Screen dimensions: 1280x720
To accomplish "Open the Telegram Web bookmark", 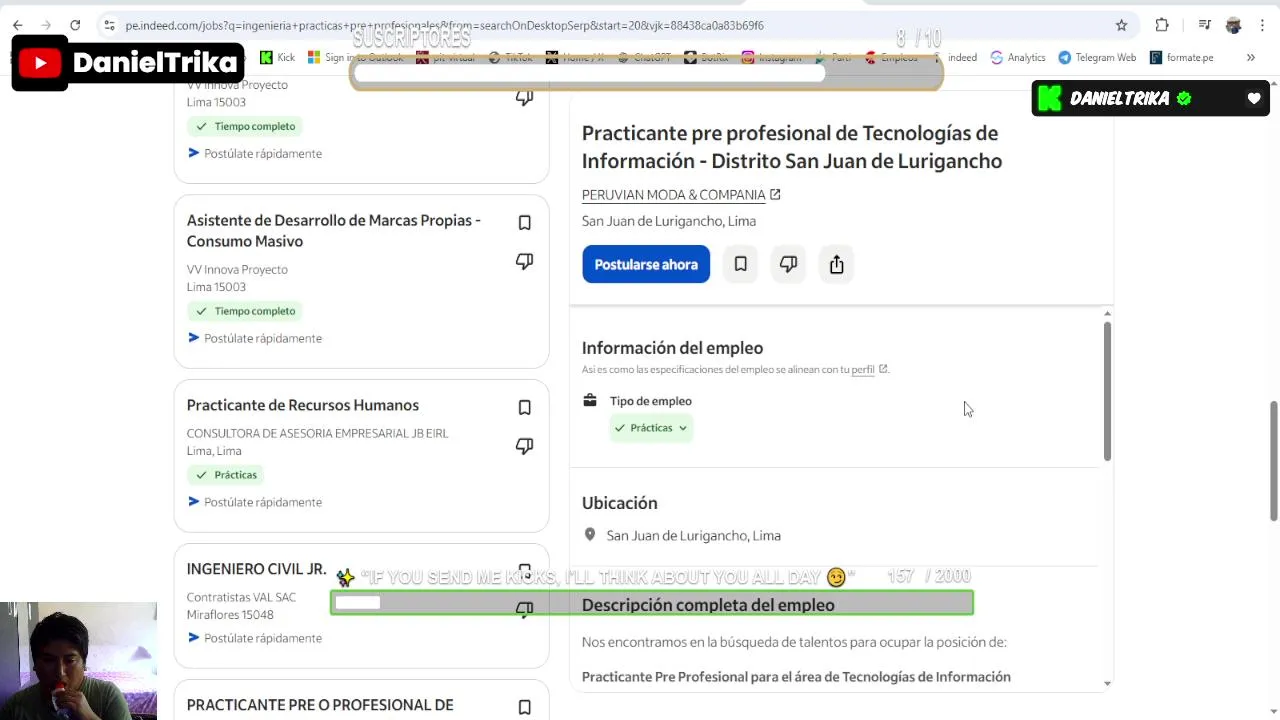I will pyautogui.click(x=1098, y=57).
